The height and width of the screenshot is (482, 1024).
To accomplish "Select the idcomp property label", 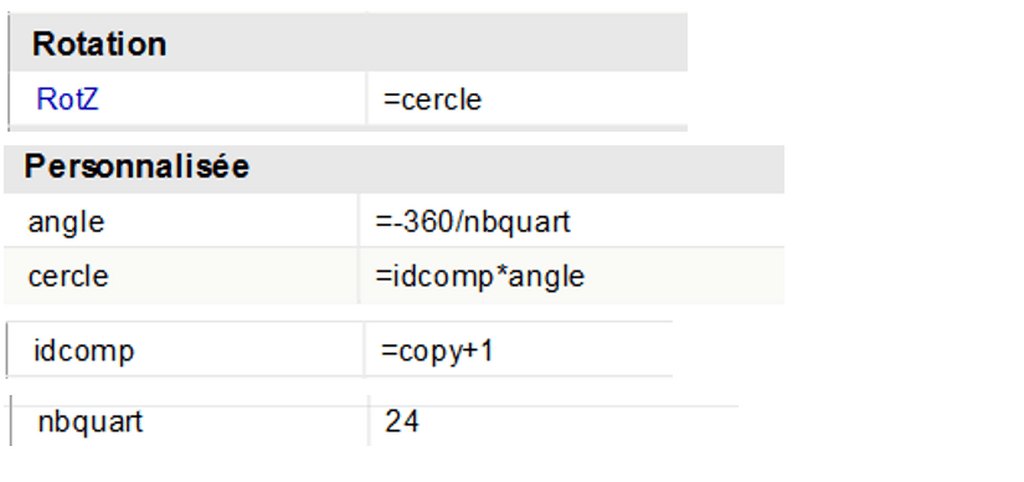I will (x=83, y=351).
